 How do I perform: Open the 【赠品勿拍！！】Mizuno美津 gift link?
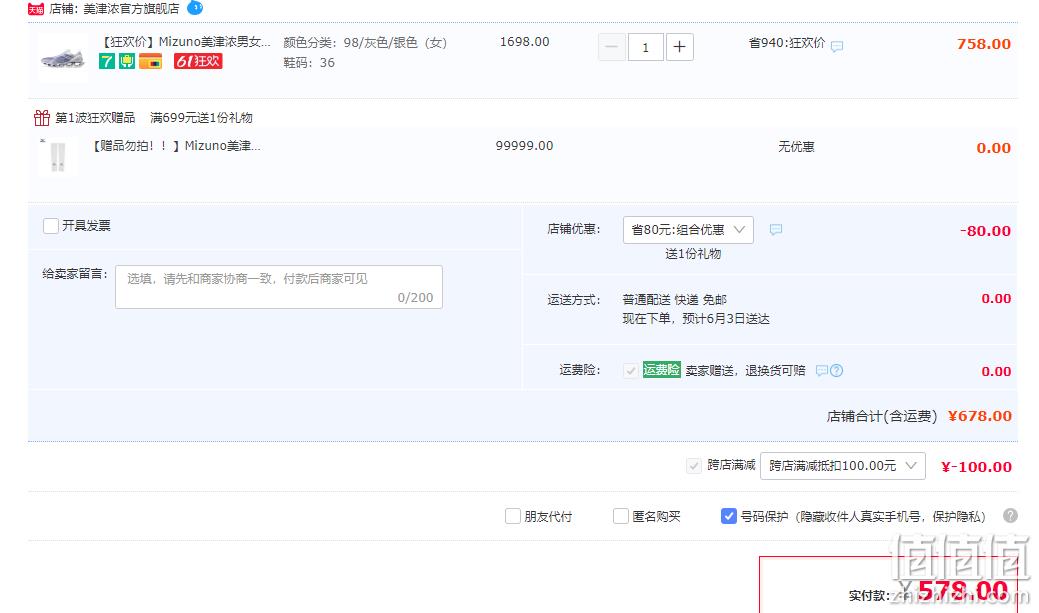click(x=176, y=146)
